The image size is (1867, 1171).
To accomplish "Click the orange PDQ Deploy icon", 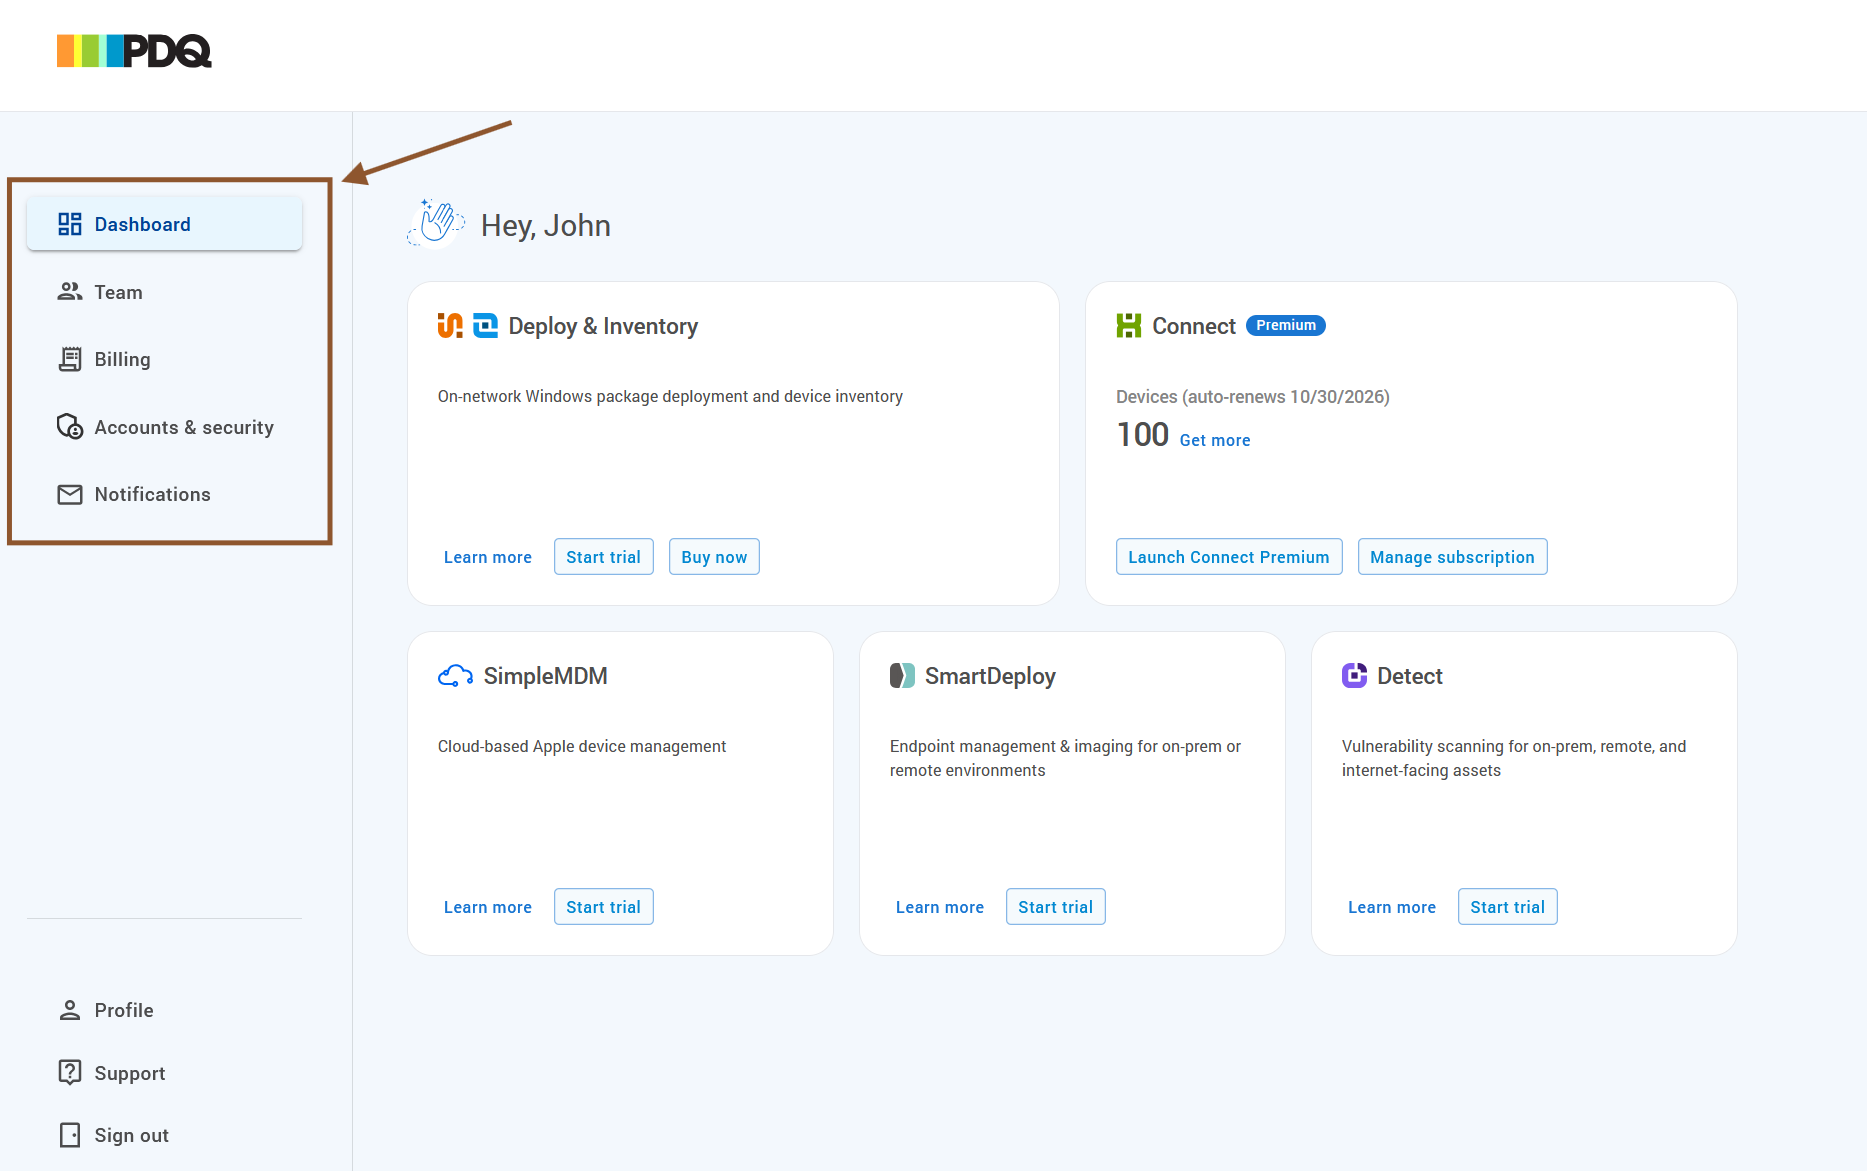I will click(x=450, y=326).
